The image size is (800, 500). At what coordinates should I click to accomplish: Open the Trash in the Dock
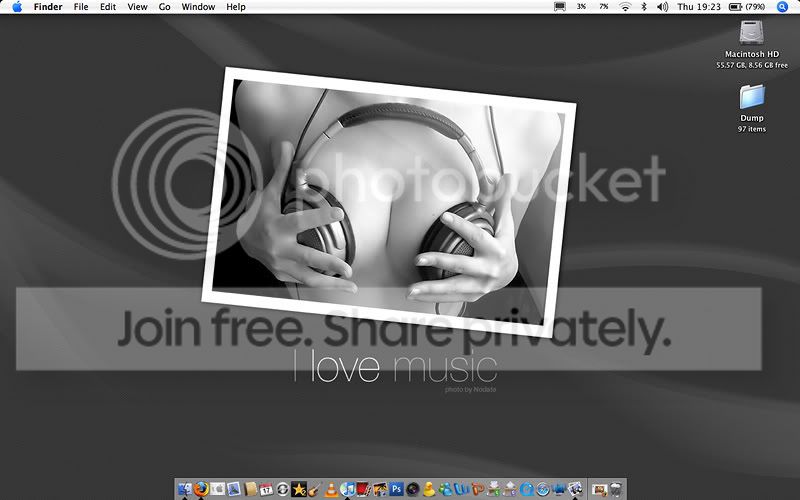pos(616,490)
